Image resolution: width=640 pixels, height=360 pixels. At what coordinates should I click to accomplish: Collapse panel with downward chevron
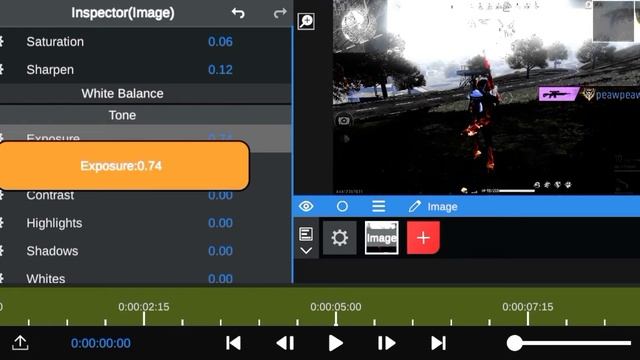[x=306, y=251]
